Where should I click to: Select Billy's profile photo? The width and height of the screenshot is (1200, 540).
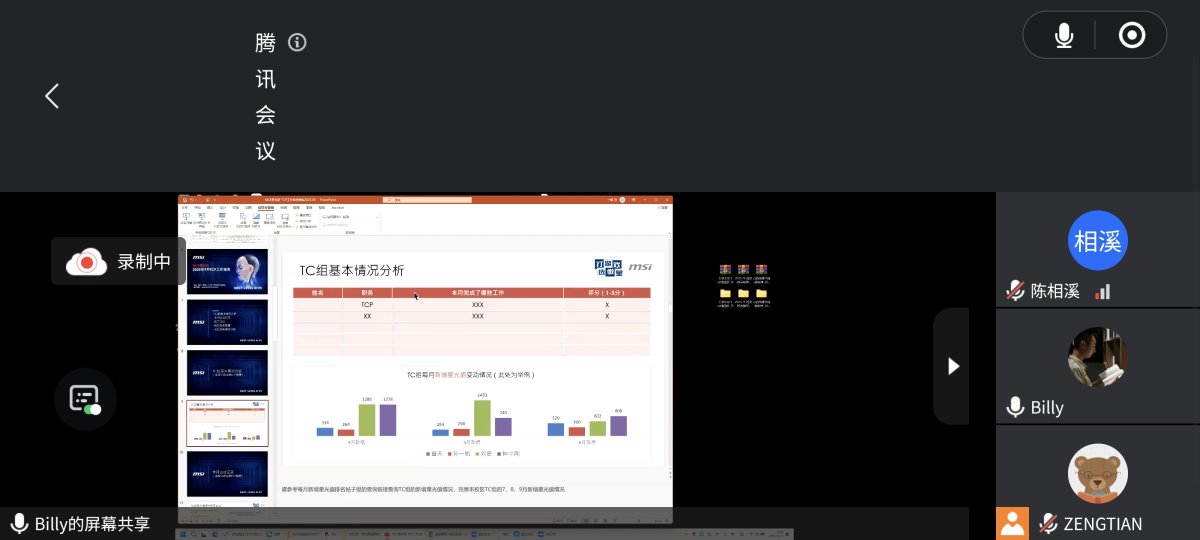coord(1097,357)
